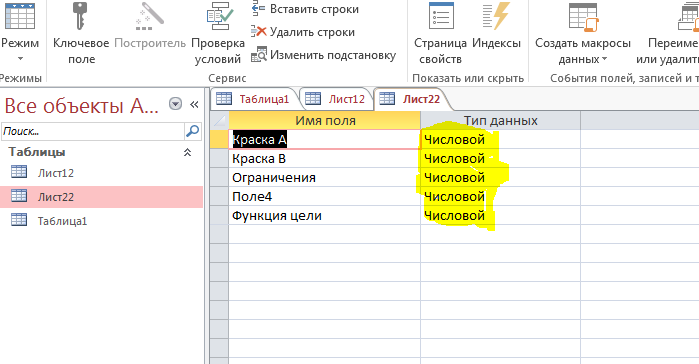Click Изменить подстановку lookup option
This screenshot has width=699, height=364.
(x=324, y=55)
